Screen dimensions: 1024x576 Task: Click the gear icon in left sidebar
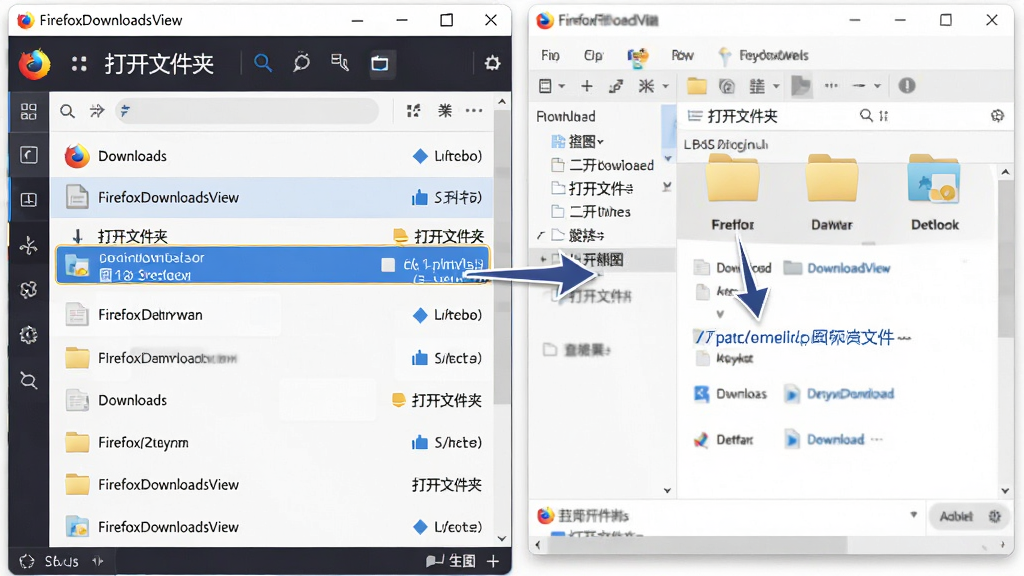29,335
